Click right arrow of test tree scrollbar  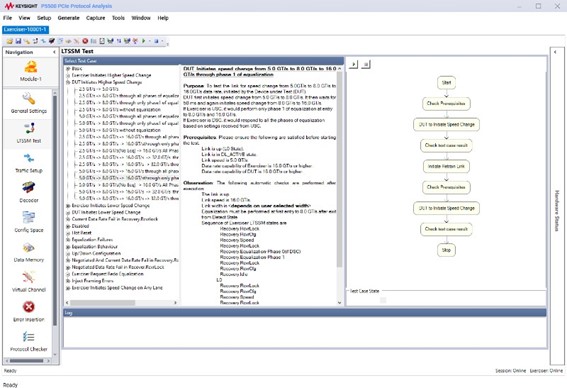(x=175, y=303)
